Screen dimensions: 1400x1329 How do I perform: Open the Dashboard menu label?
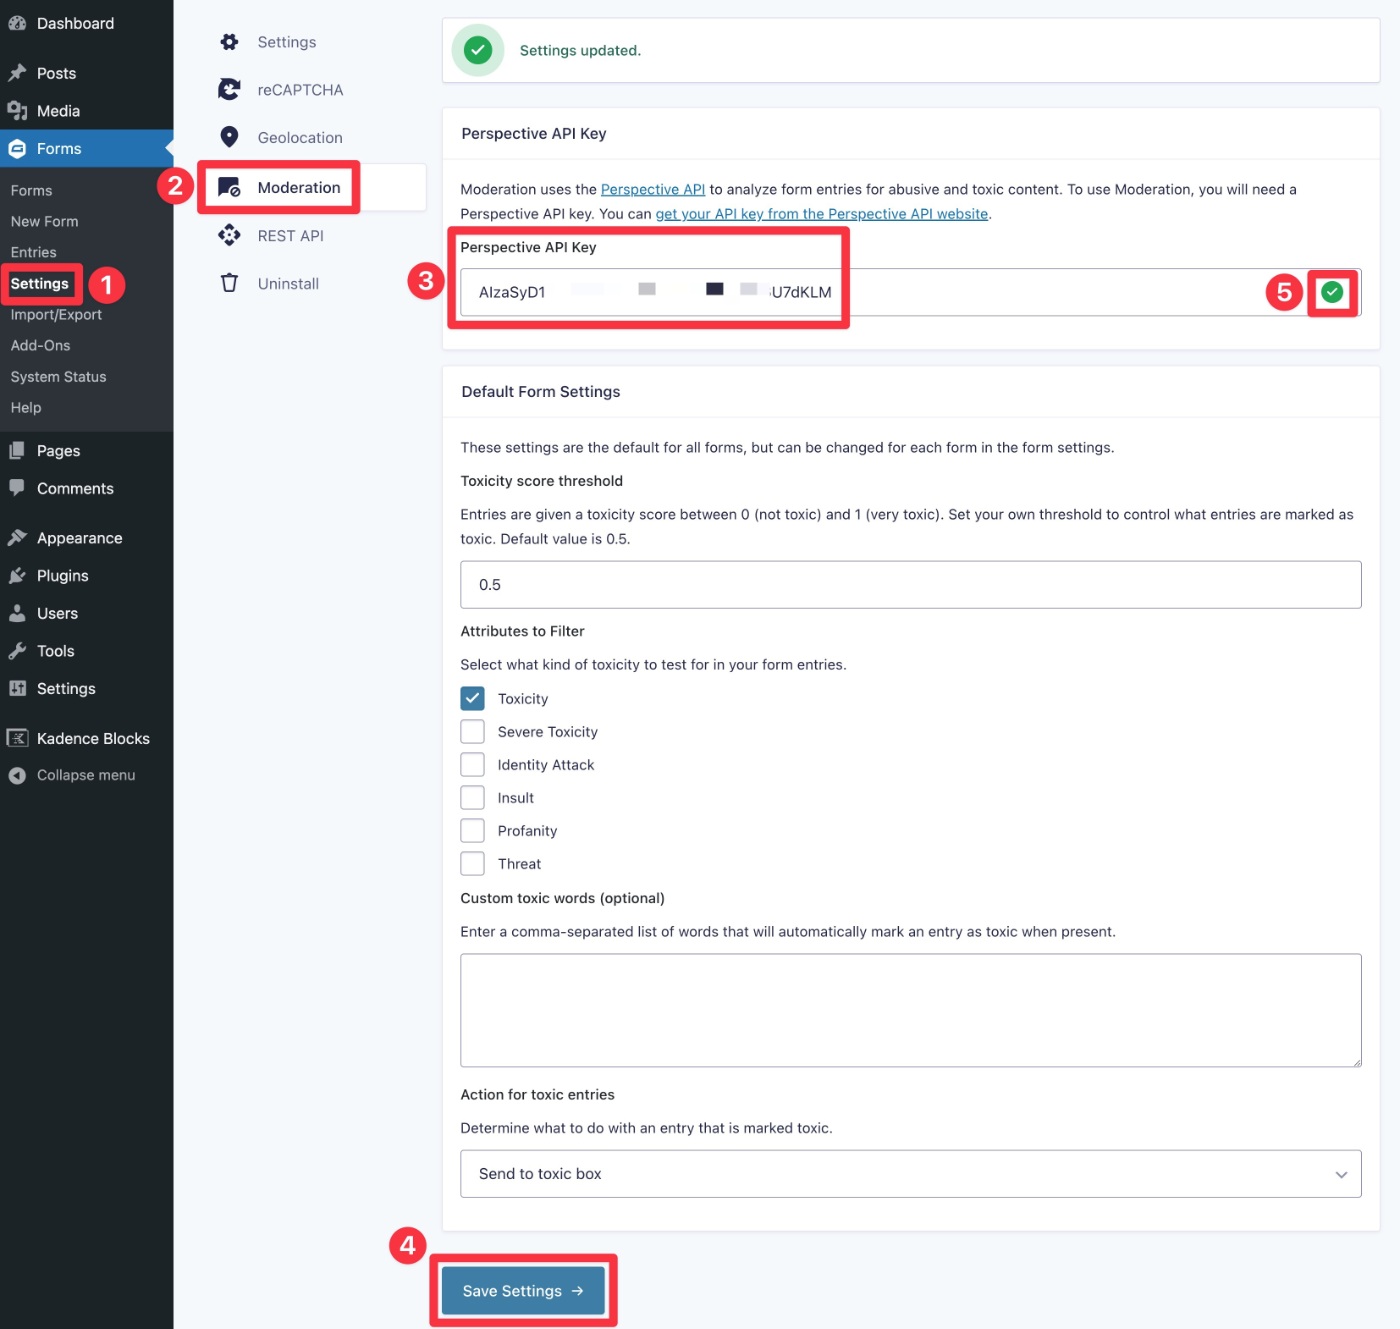coord(75,23)
